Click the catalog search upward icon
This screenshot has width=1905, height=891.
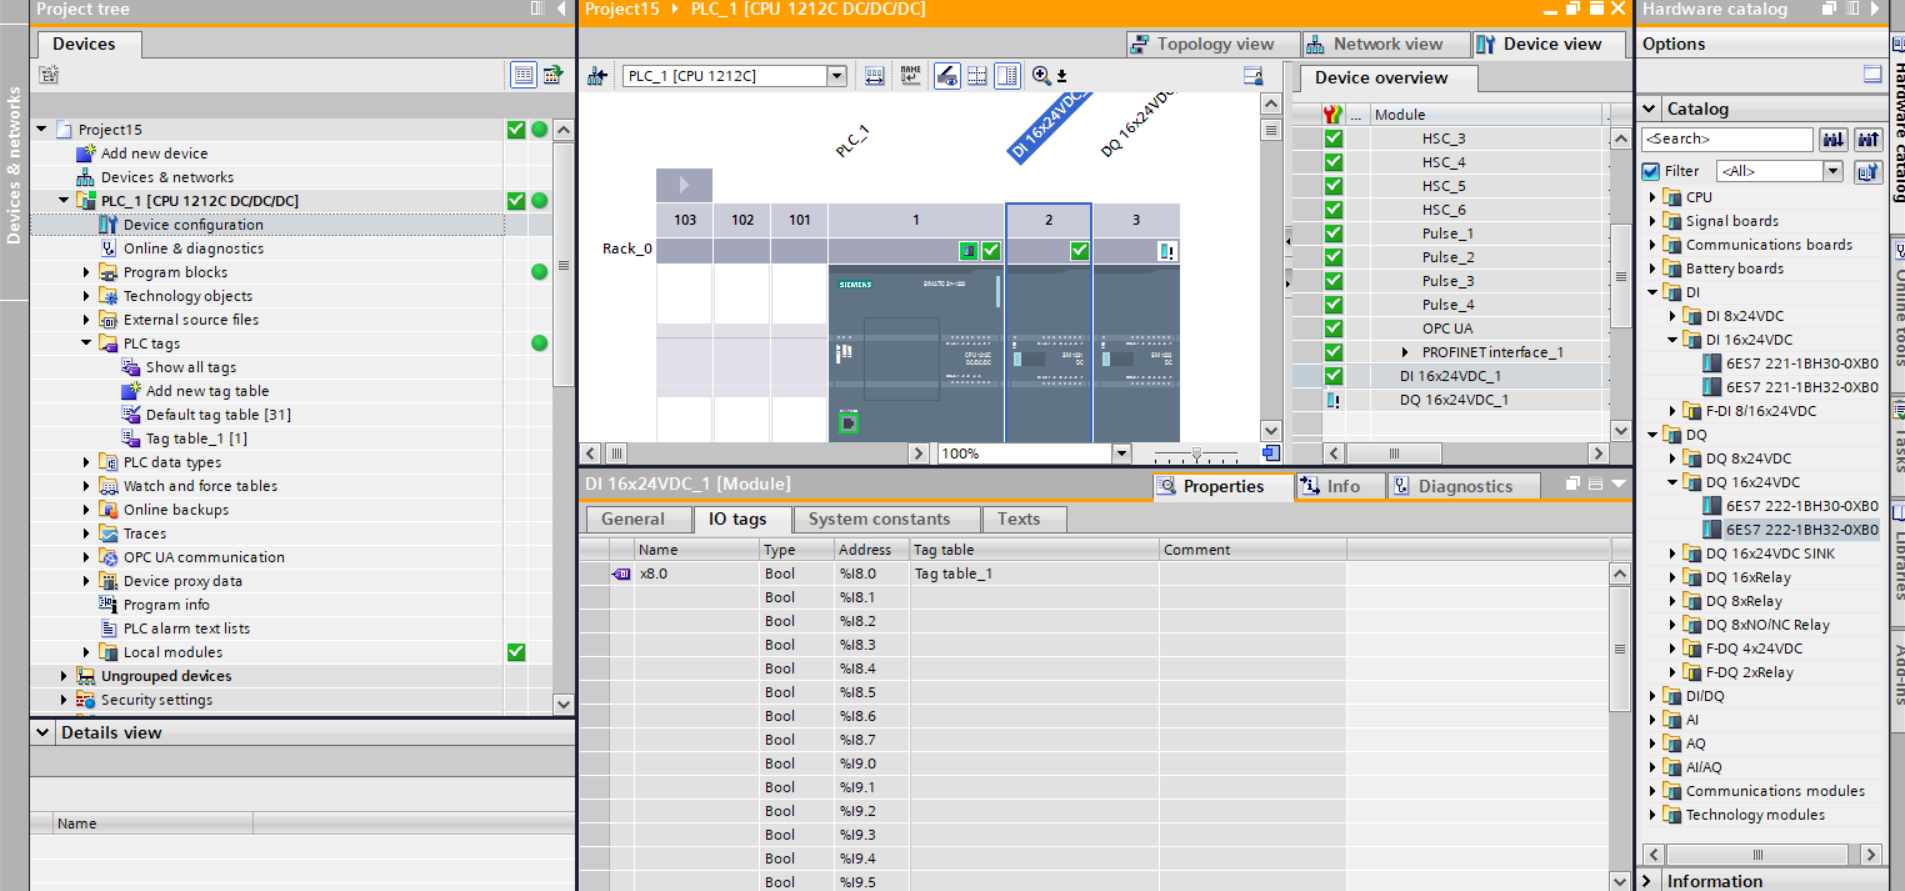(x=1868, y=140)
